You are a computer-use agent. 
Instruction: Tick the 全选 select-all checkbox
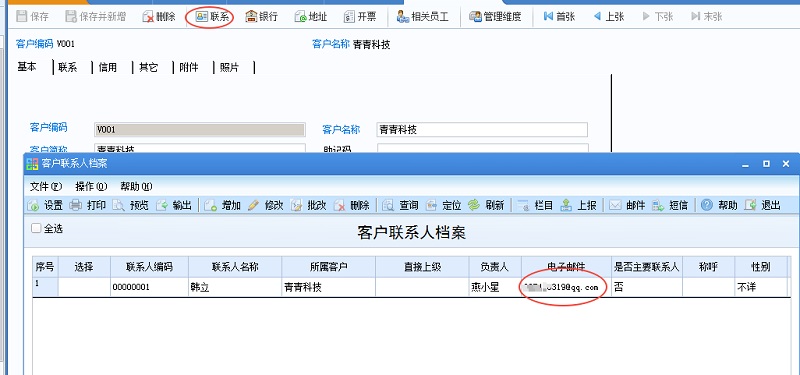[x=36, y=229]
